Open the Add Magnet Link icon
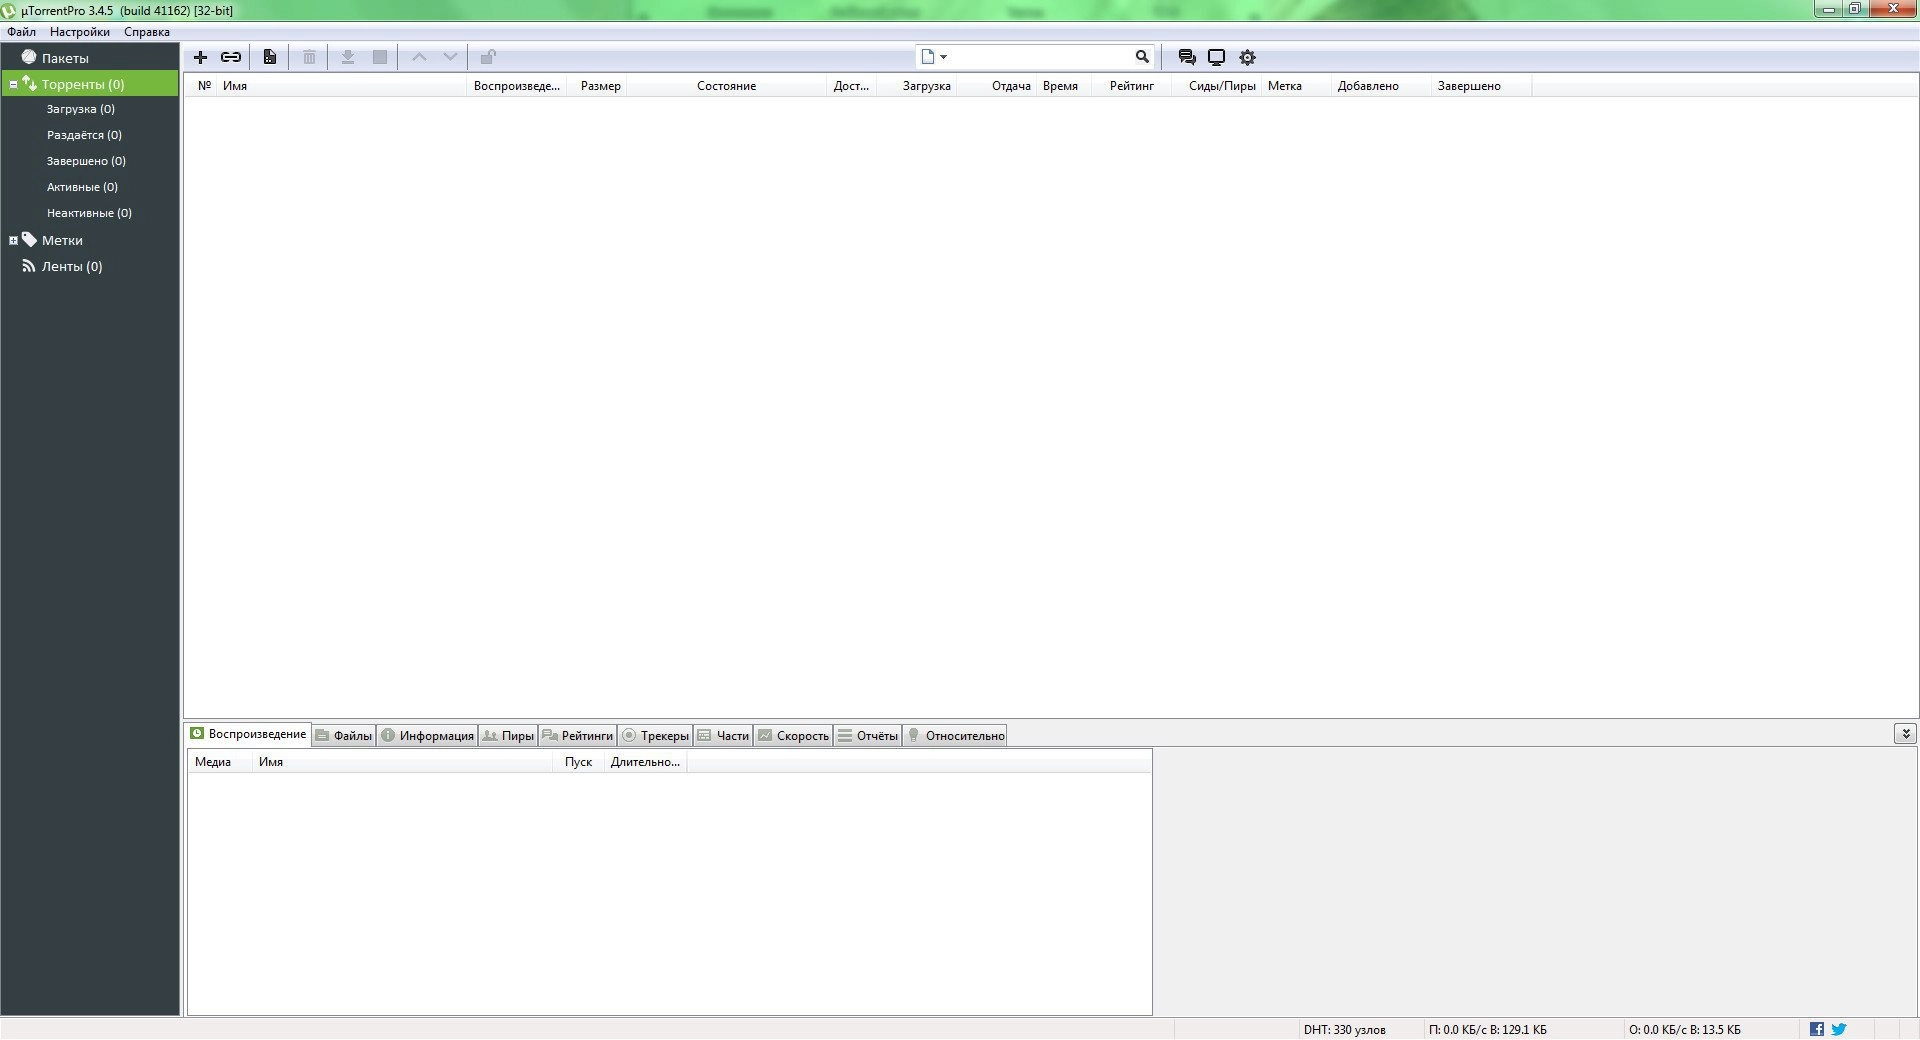The height and width of the screenshot is (1040, 1920). coord(231,57)
